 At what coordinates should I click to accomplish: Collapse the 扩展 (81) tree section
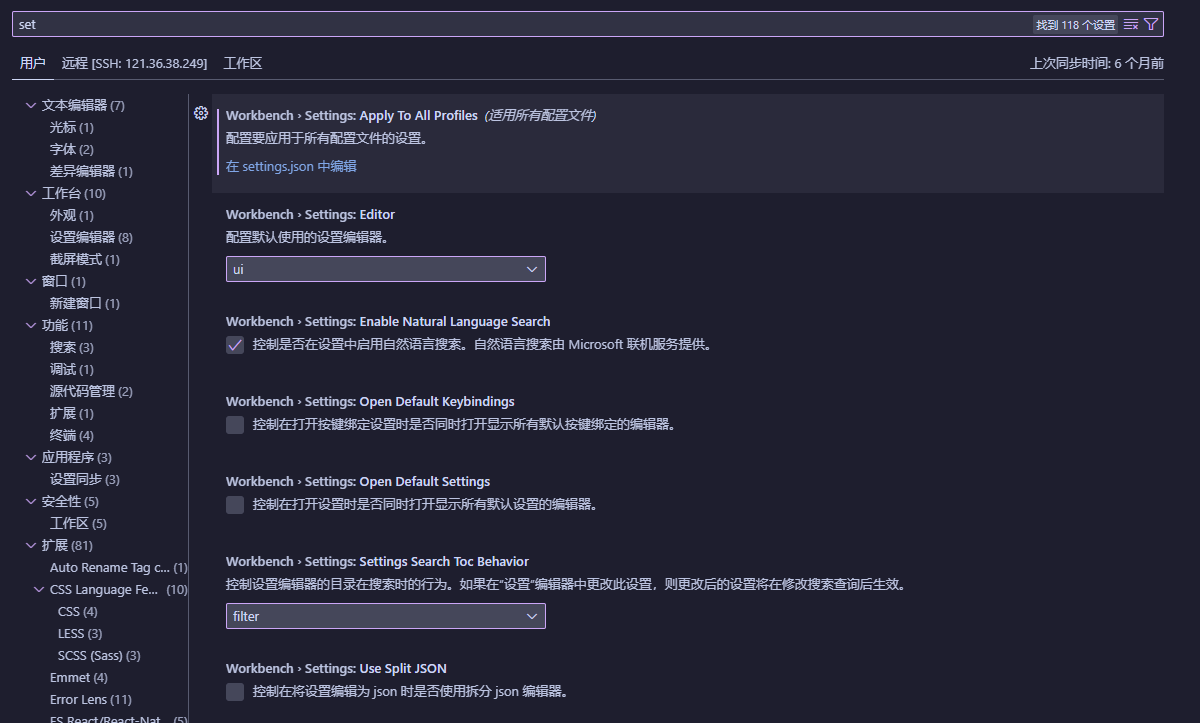(31, 545)
